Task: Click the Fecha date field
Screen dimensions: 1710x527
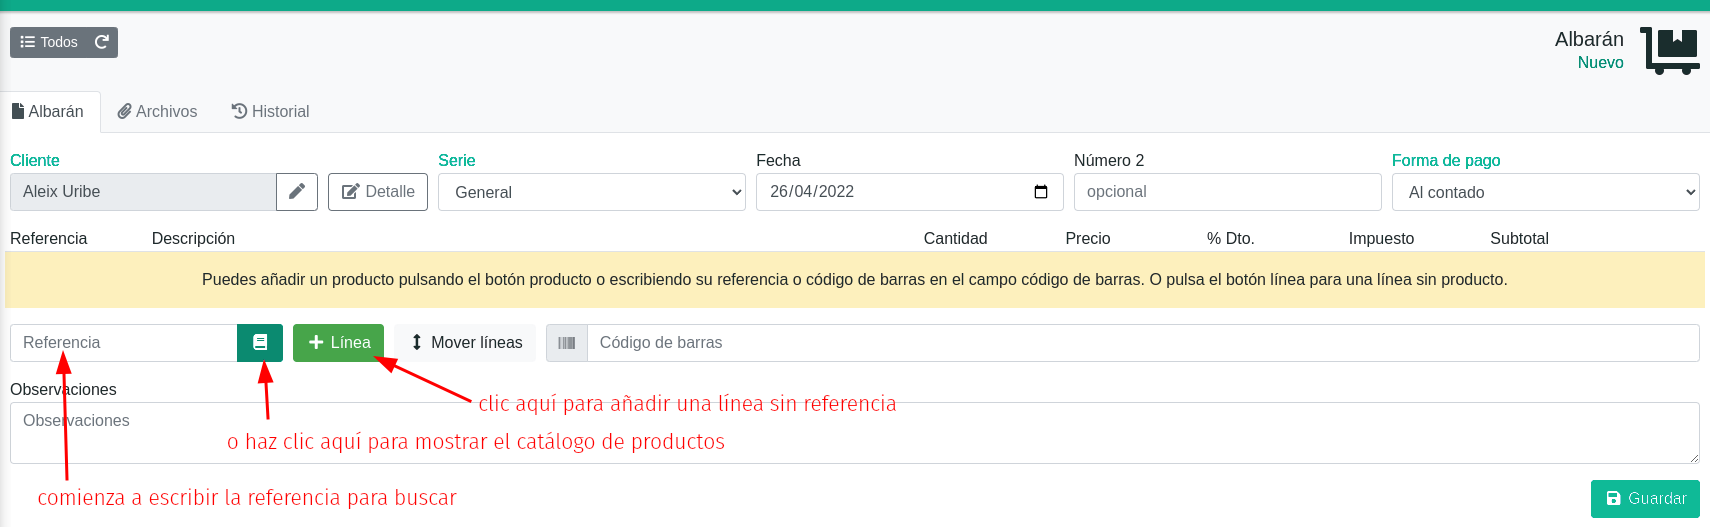Action: 909,192
